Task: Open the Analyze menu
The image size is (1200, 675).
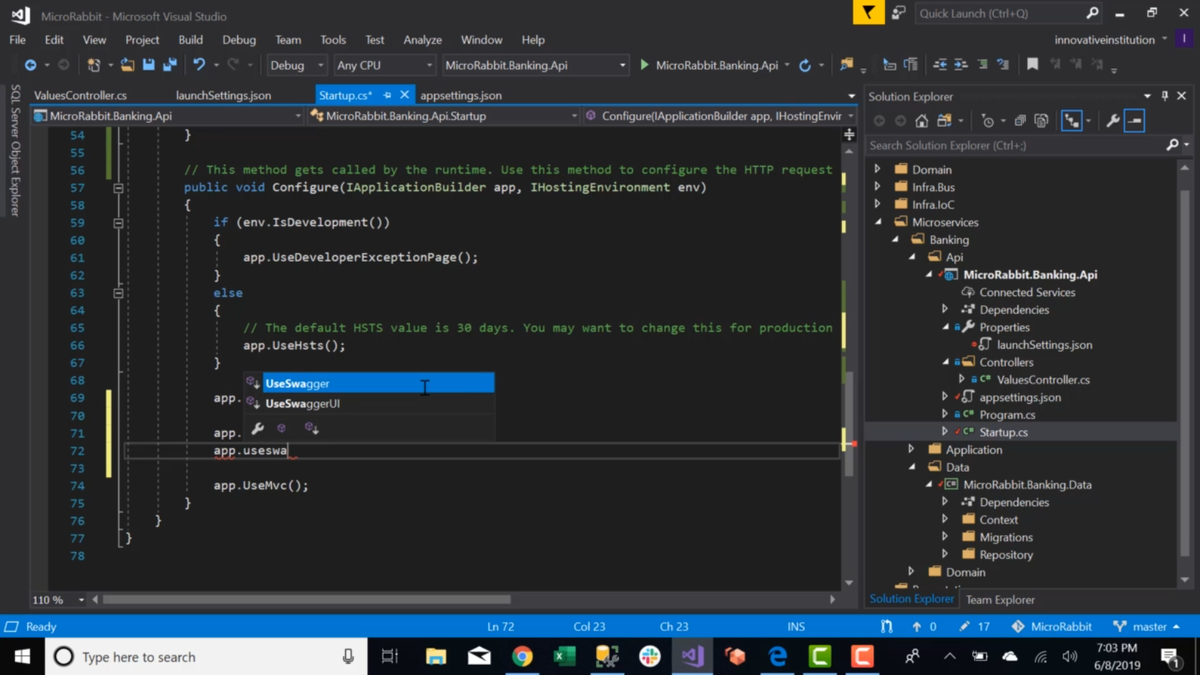Action: pos(422,40)
